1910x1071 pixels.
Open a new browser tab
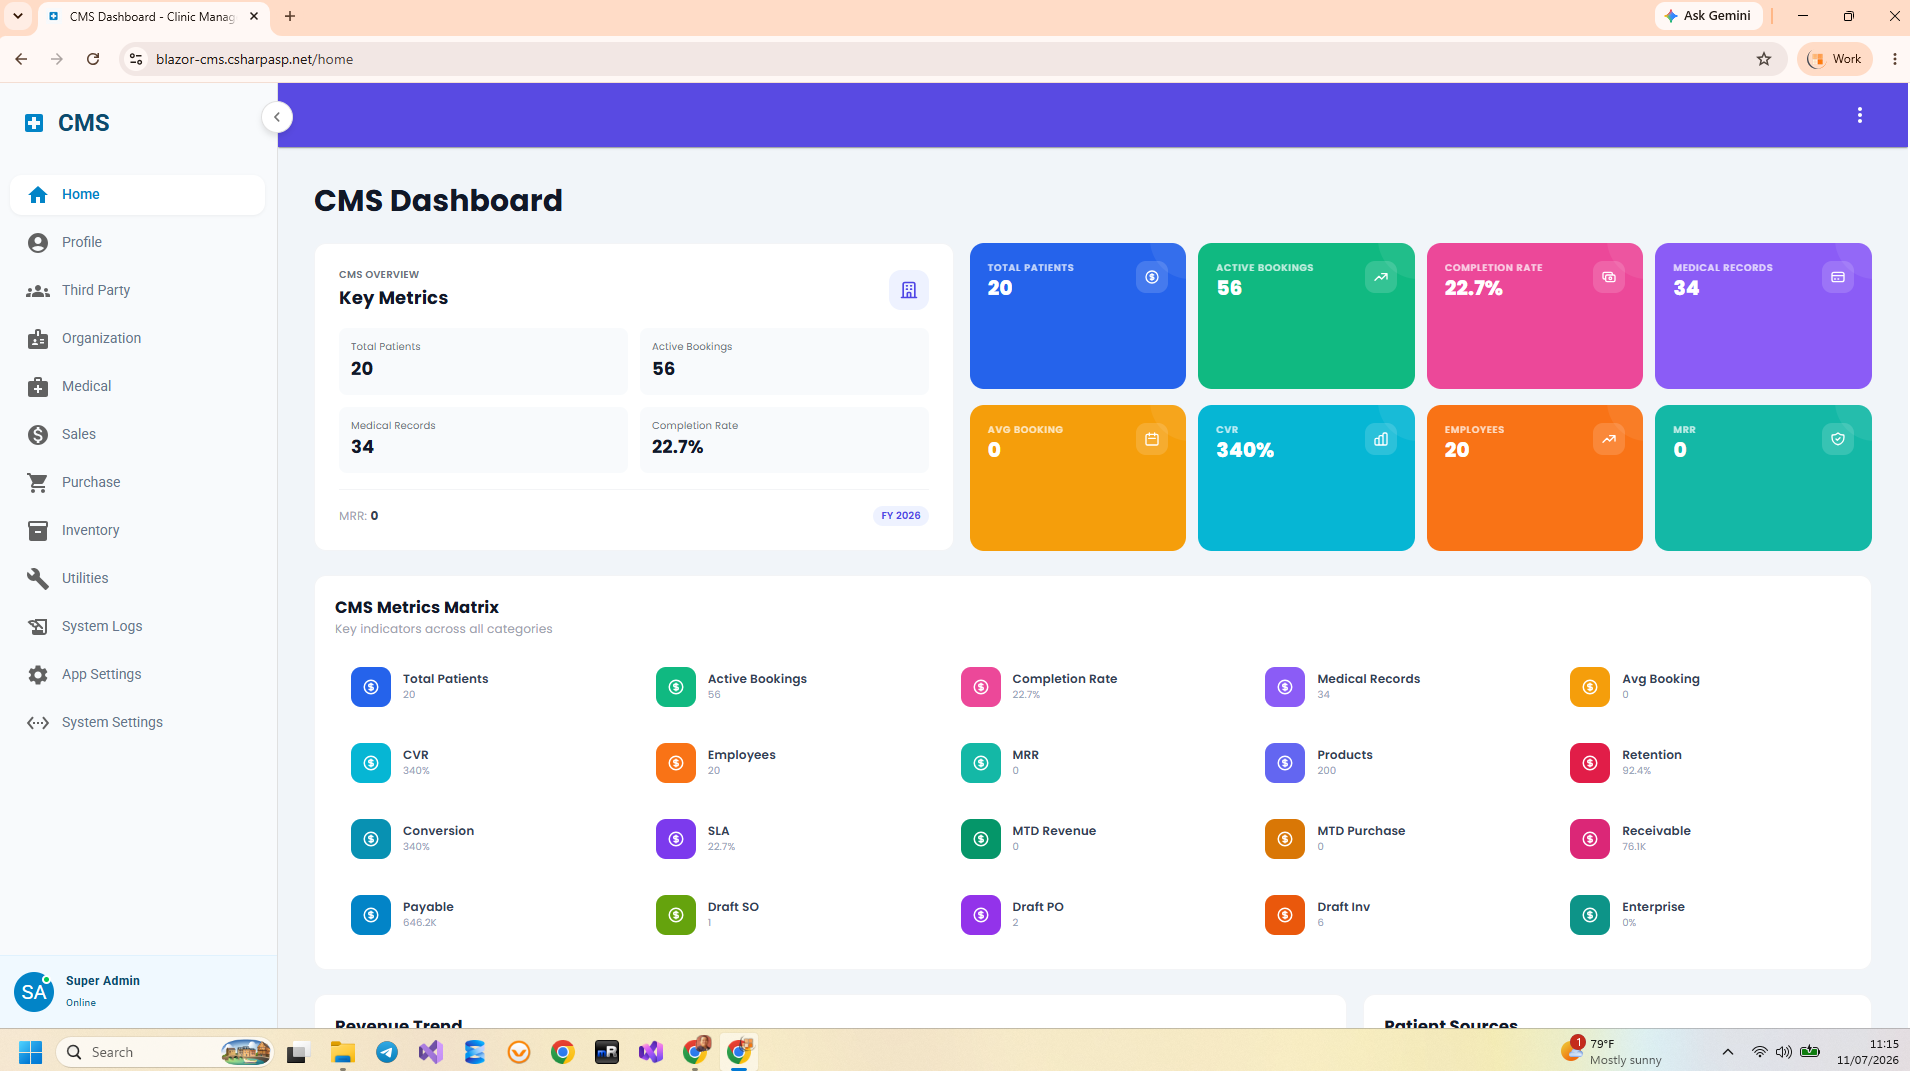pyautogui.click(x=290, y=16)
